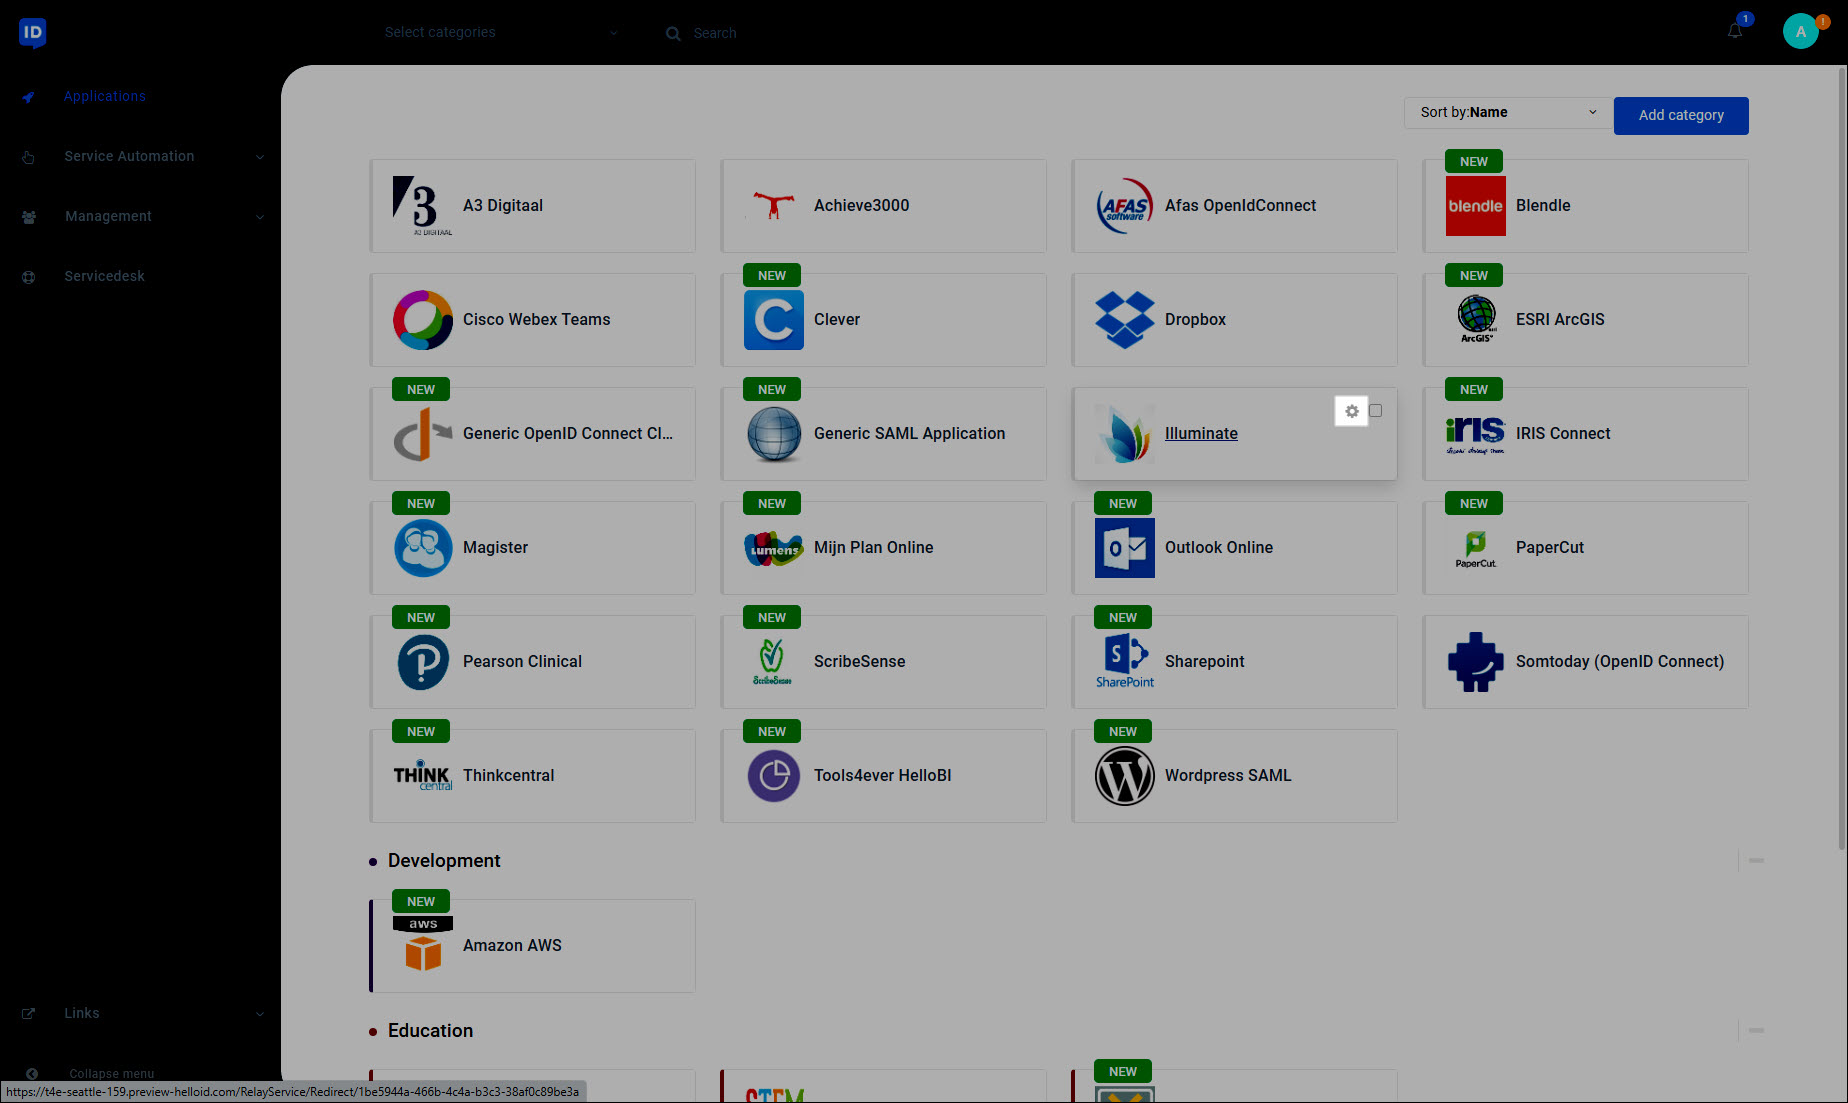Open the Select categories dropdown
The height and width of the screenshot is (1103, 1848).
(501, 32)
